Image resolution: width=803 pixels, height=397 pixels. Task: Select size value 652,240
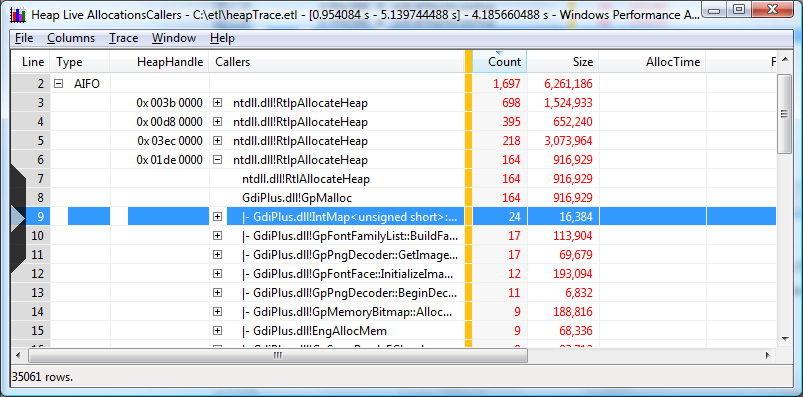[573, 122]
